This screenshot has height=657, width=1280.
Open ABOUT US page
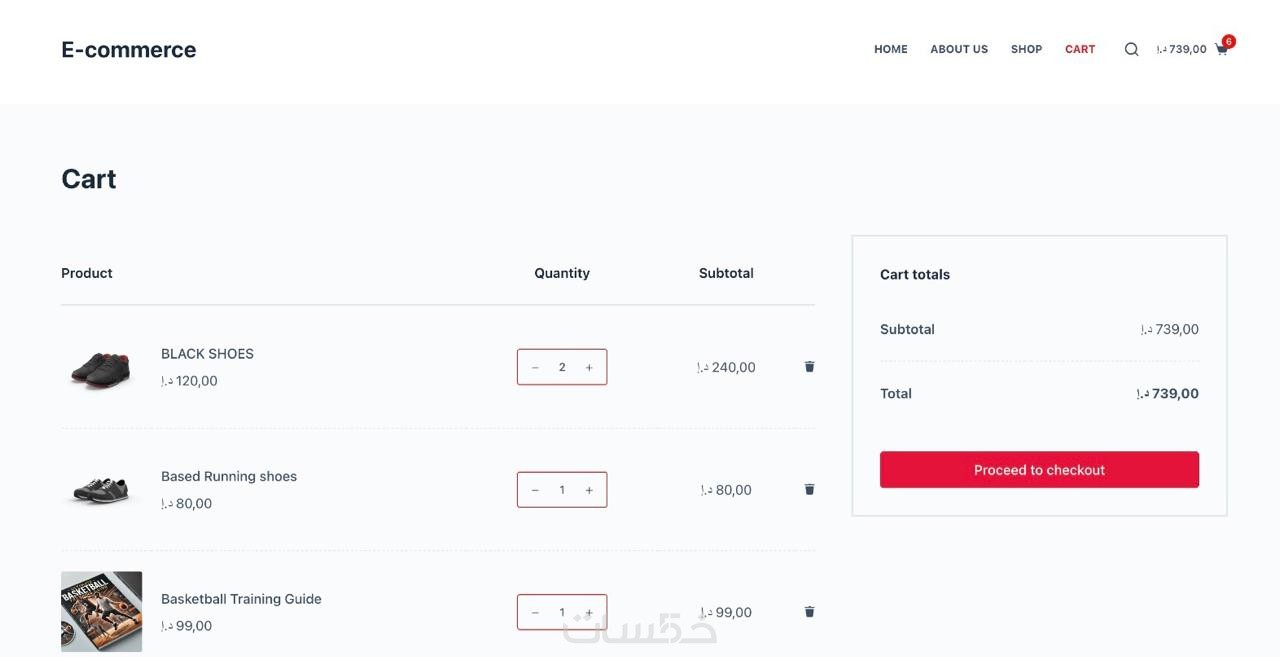959,49
